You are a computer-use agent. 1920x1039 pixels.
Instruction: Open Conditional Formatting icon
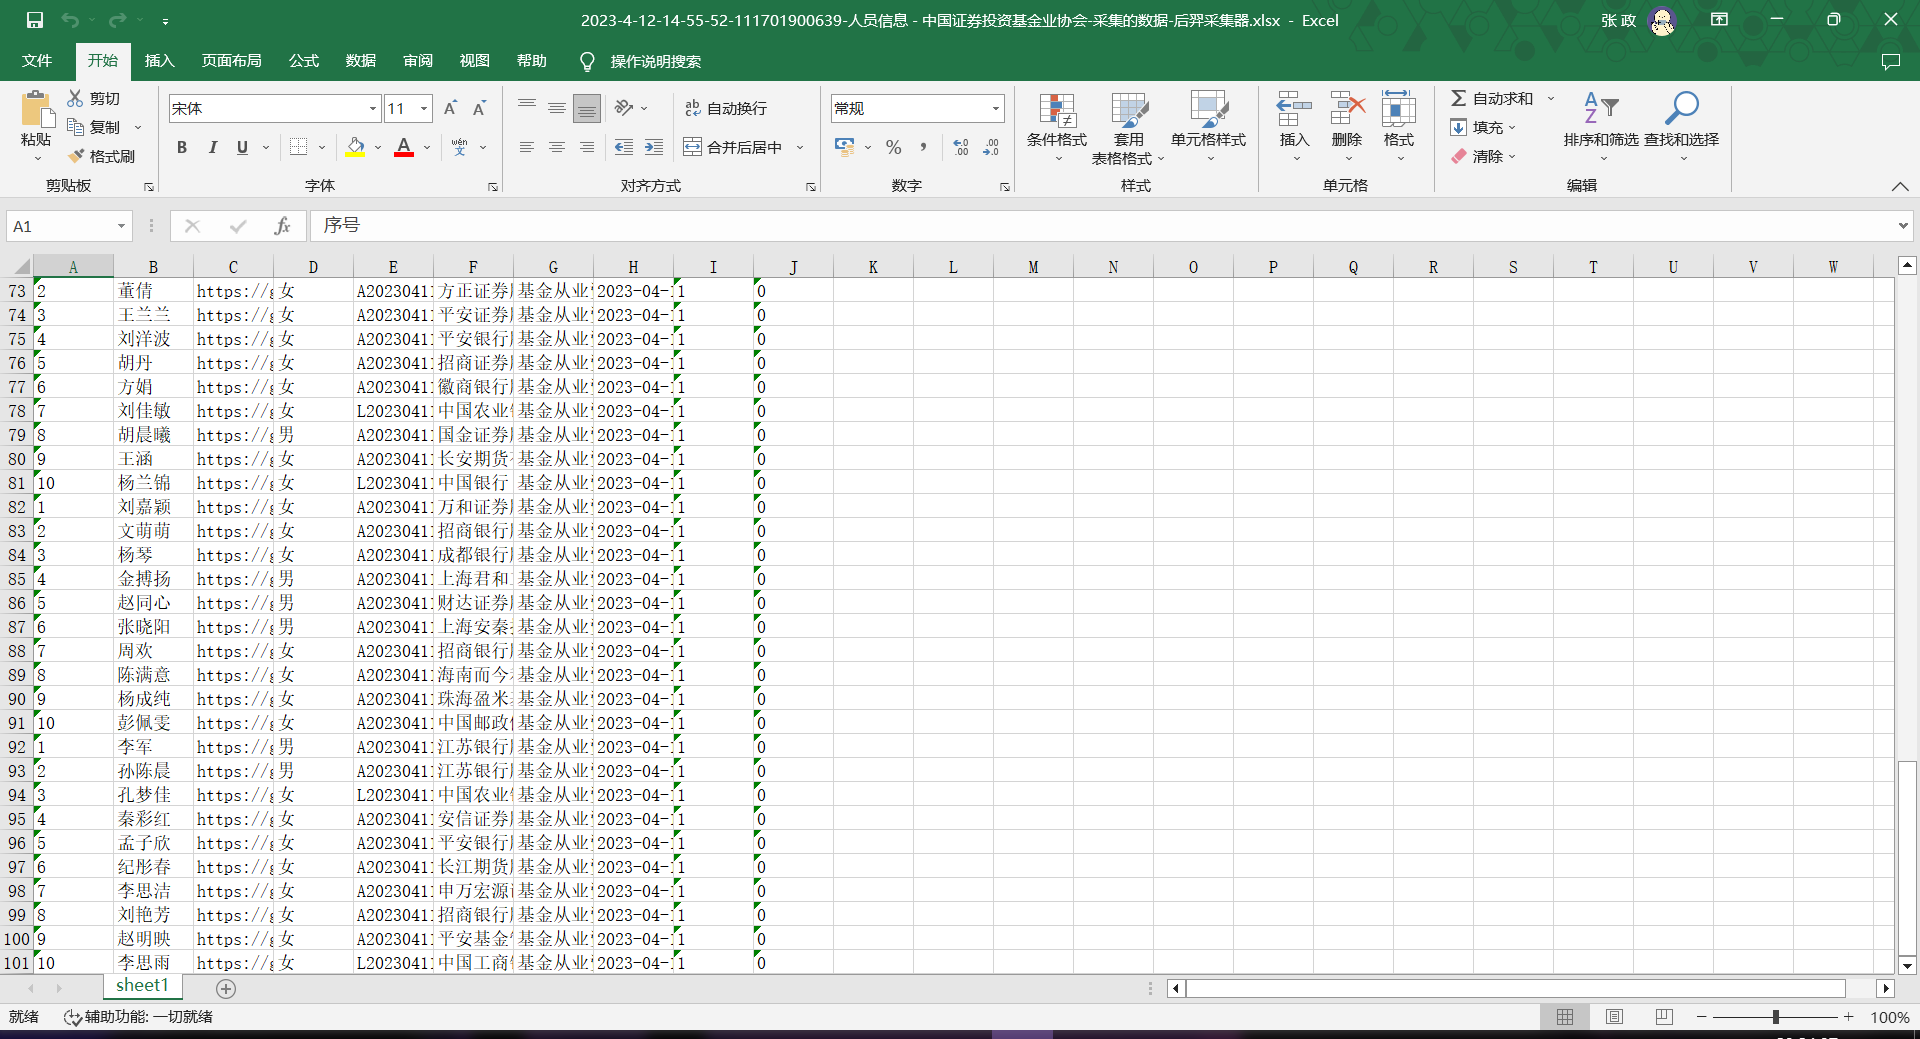click(1057, 111)
